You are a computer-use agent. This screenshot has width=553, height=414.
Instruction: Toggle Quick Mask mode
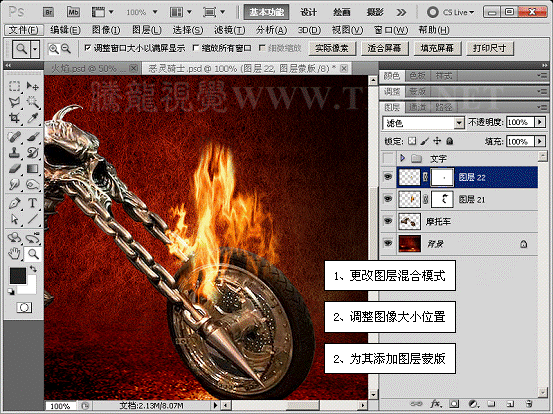coord(24,308)
